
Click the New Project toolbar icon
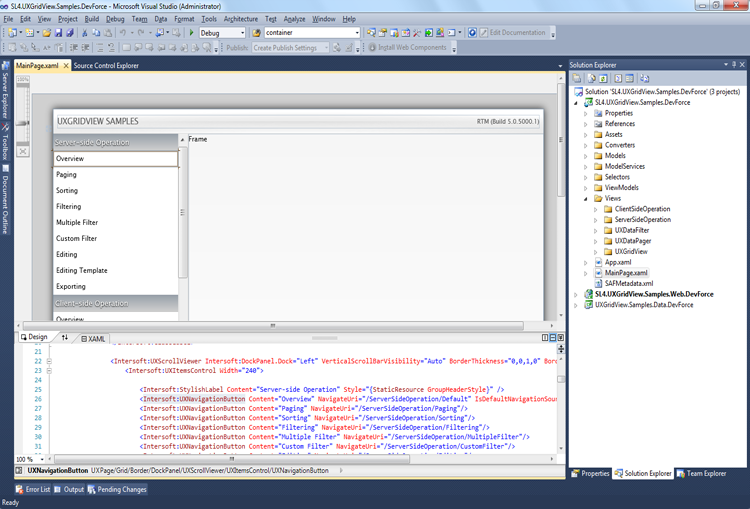12,33
